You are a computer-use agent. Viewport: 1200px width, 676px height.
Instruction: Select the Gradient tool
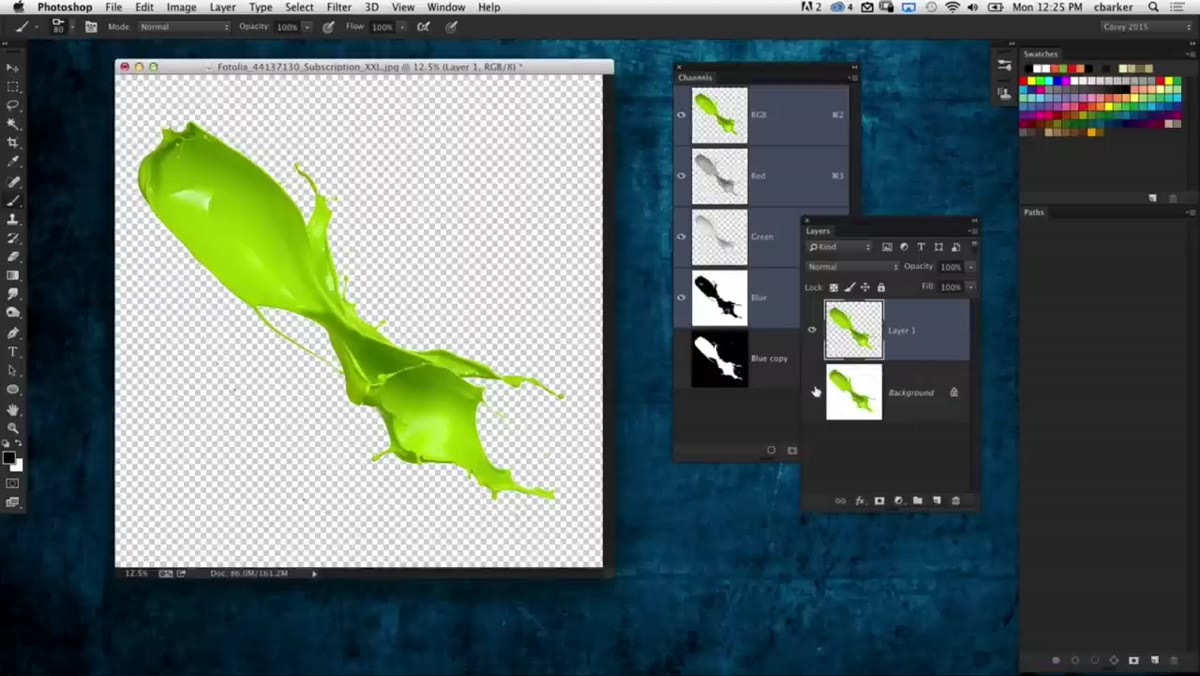point(13,276)
